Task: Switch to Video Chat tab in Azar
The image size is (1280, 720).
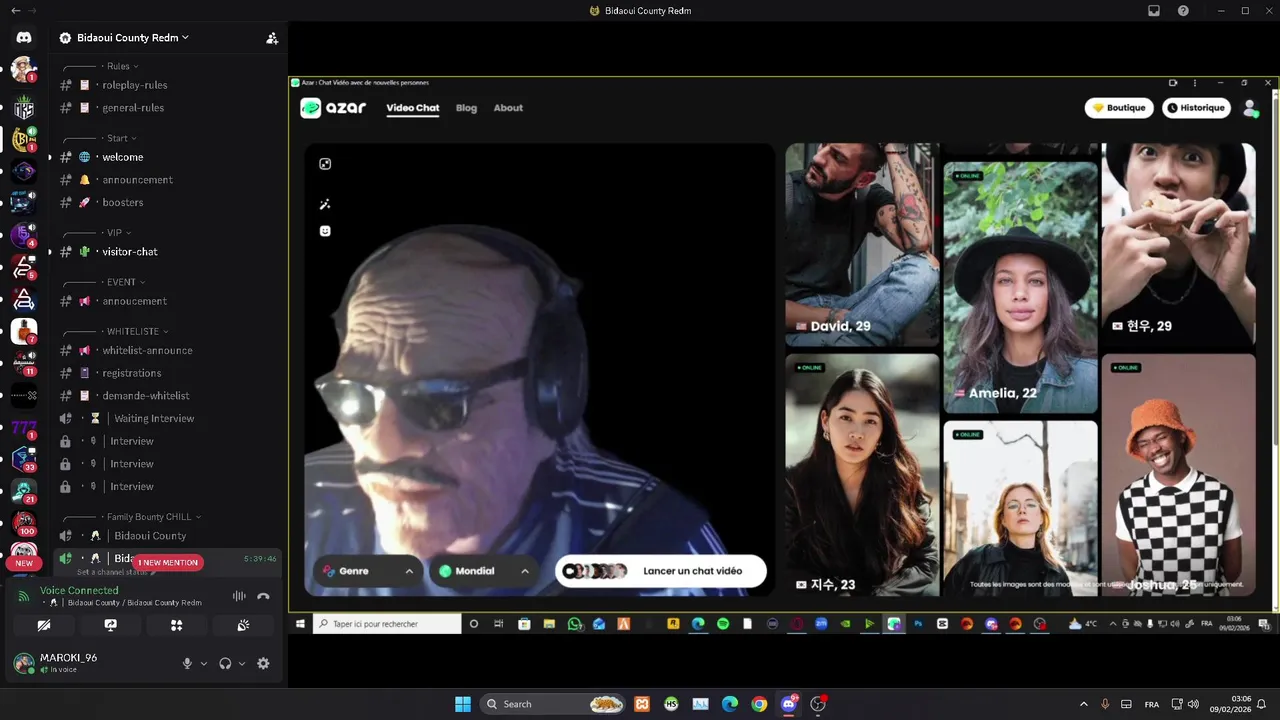Action: pos(413,108)
